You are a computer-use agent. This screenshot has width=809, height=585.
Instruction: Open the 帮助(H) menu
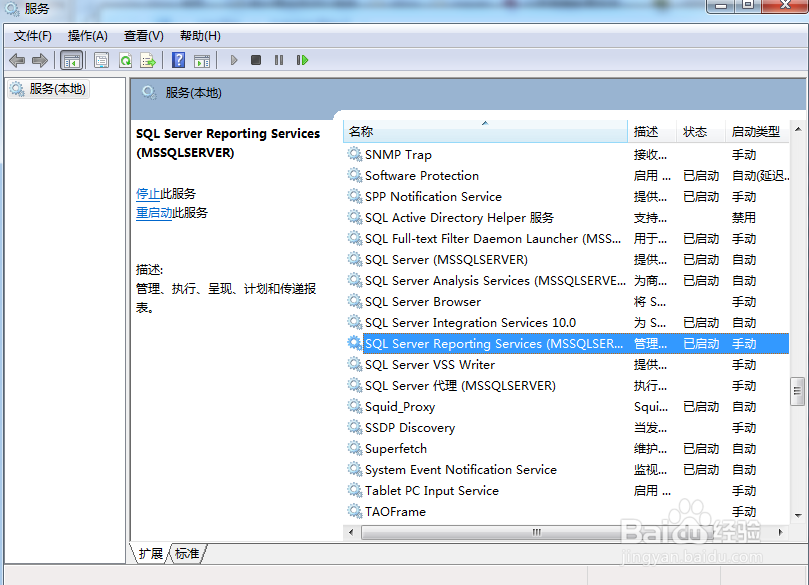200,36
